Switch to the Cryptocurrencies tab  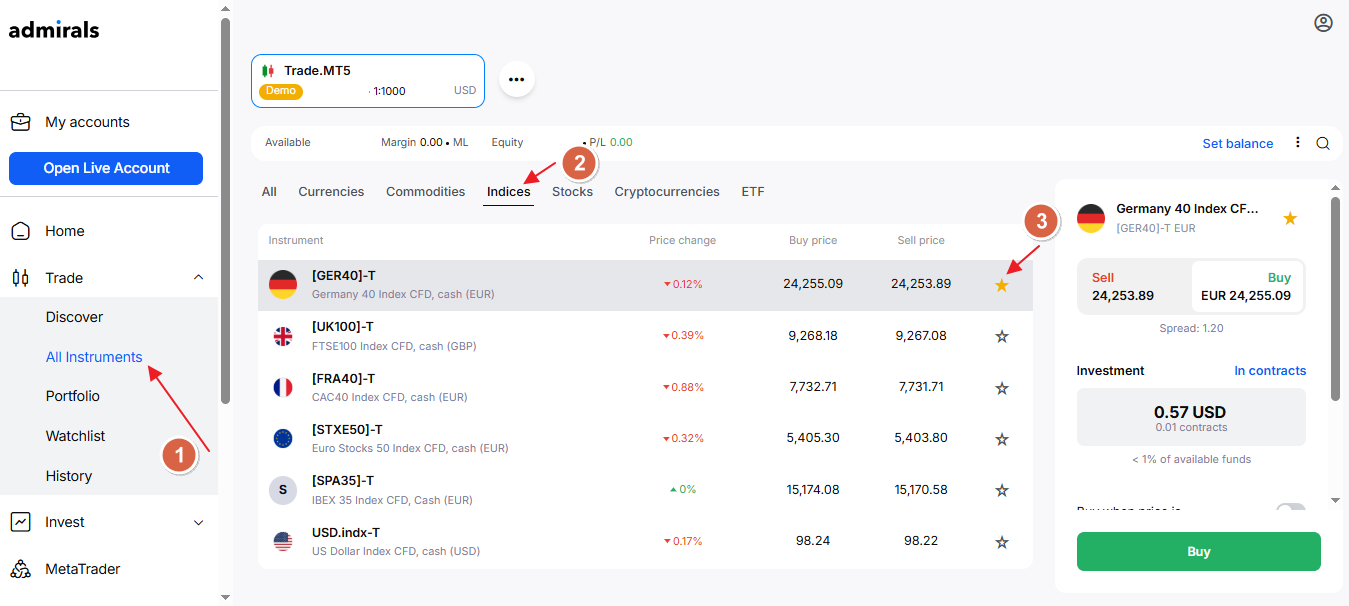point(667,192)
